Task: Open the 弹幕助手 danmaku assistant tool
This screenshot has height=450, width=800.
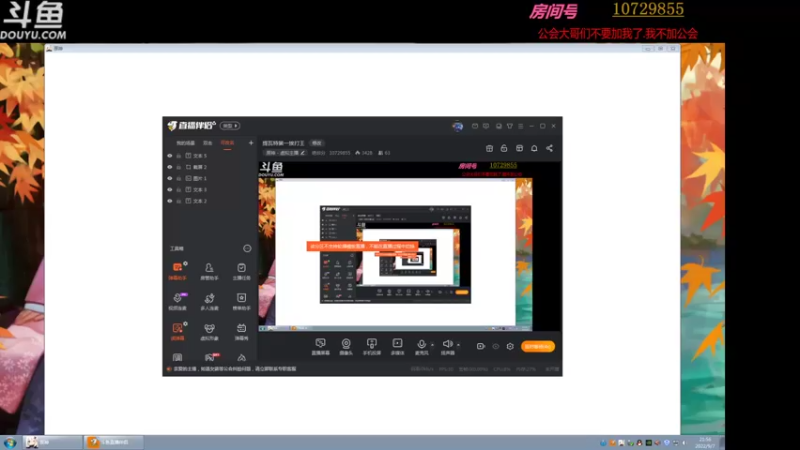Action: tap(178, 271)
